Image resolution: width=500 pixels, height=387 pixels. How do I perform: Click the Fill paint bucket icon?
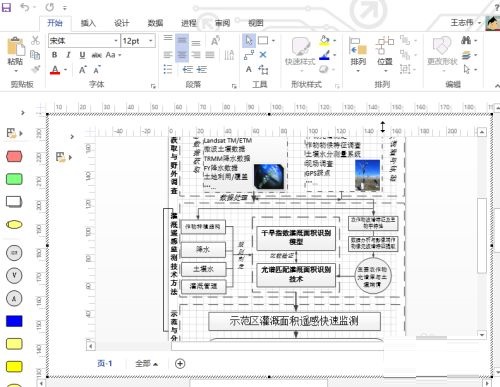pyautogui.click(x=324, y=41)
